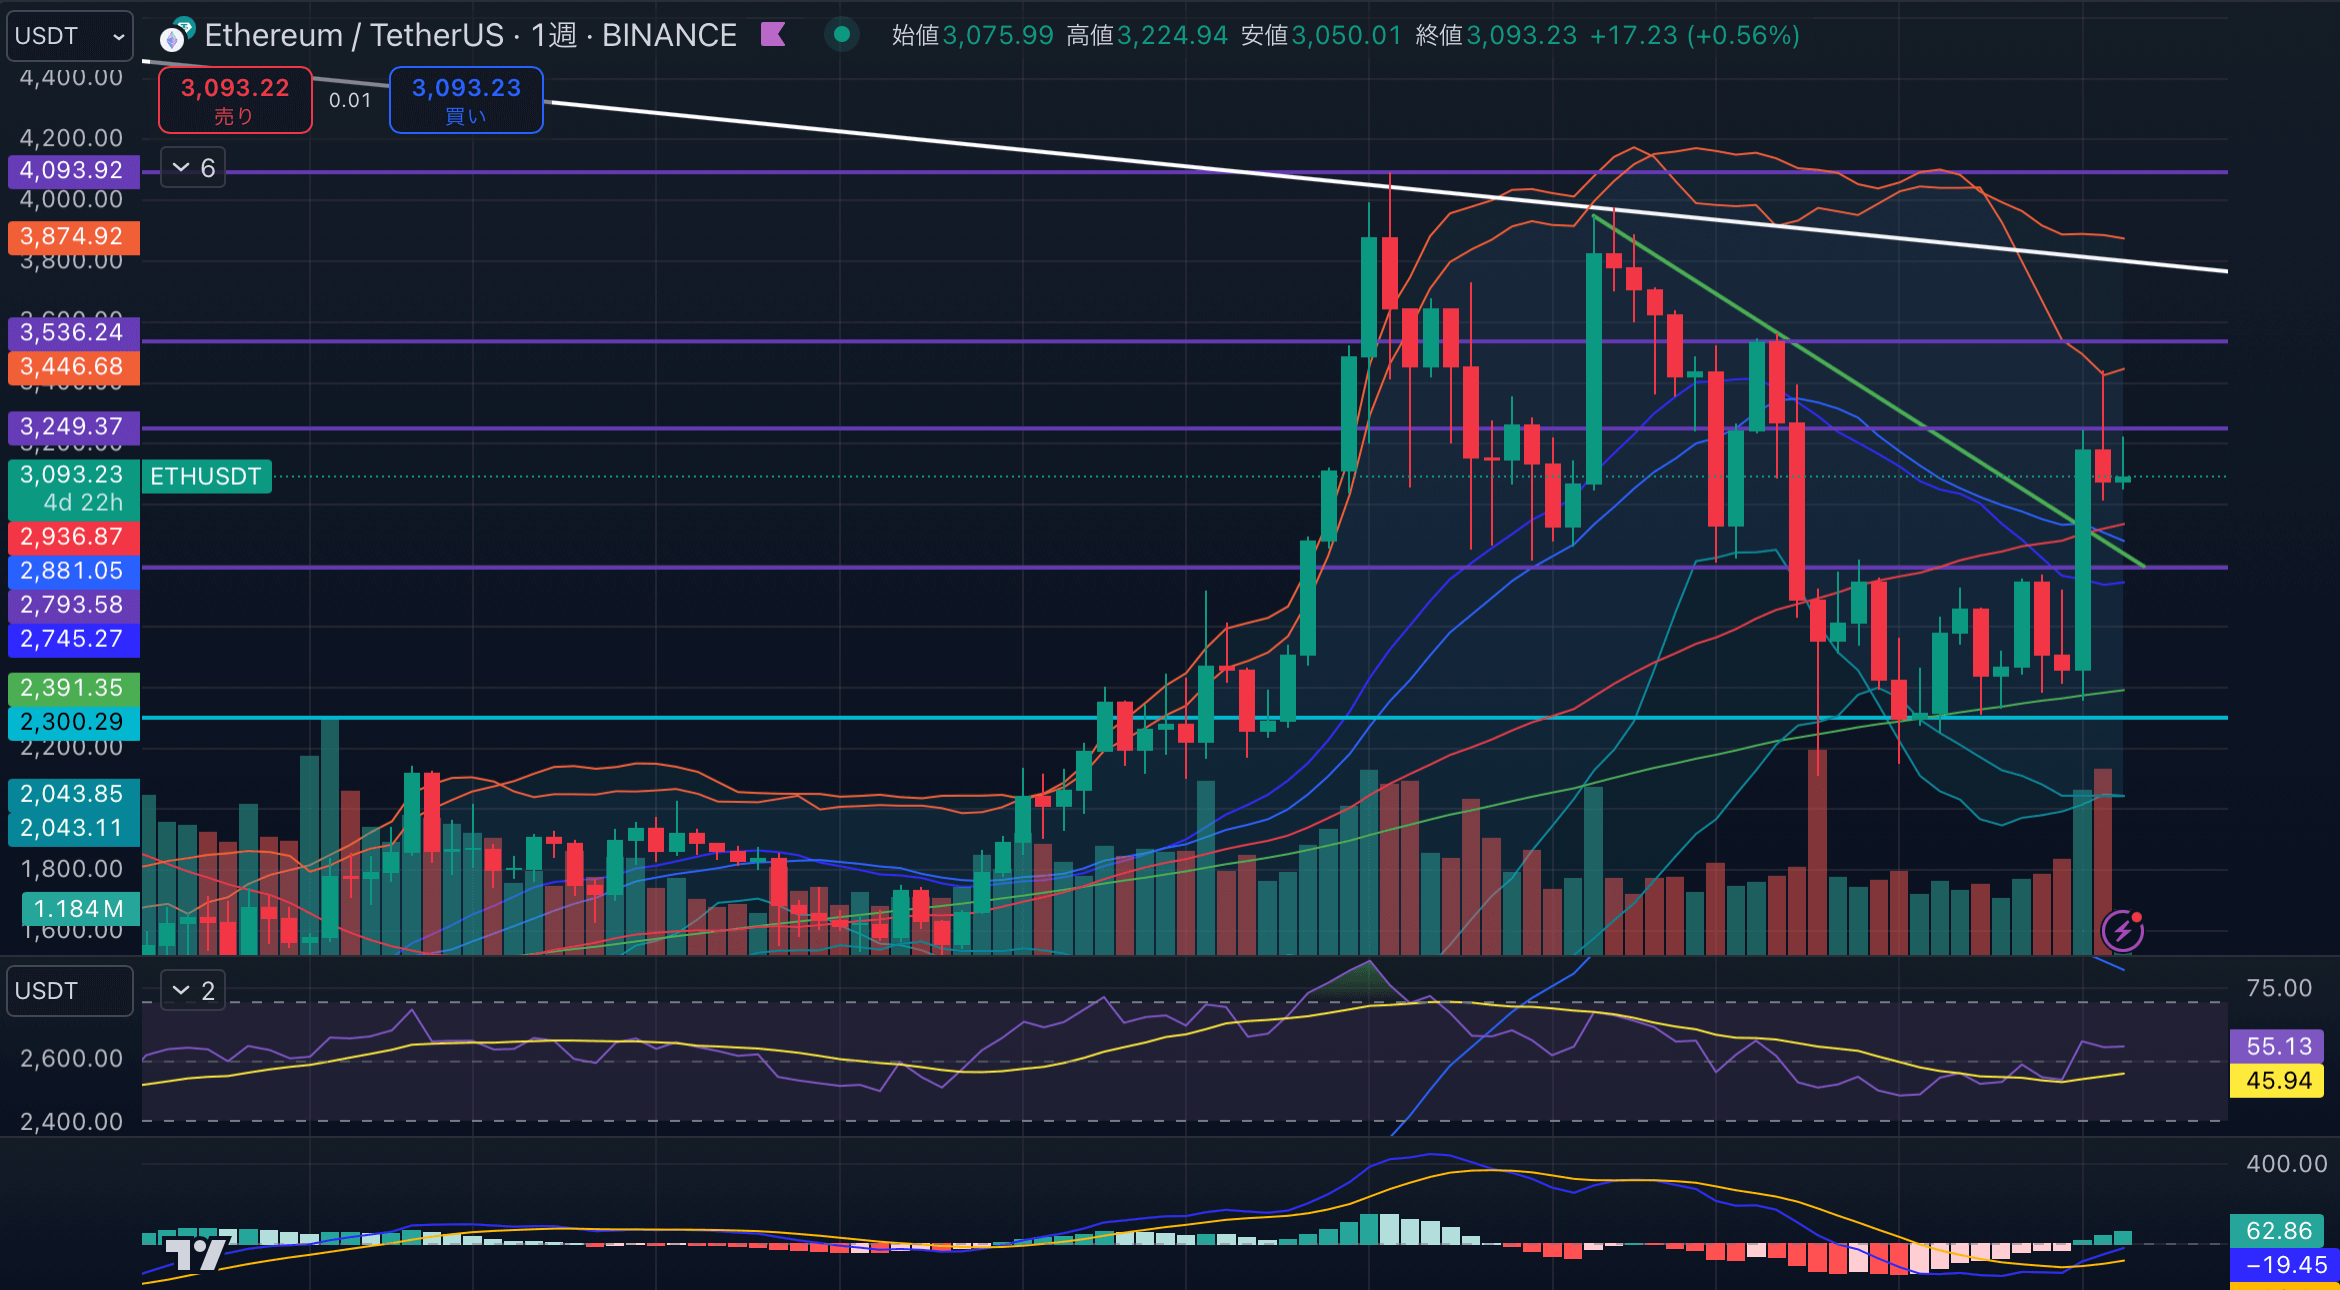Click the current price 3,093.23 label
This screenshot has height=1290, width=2340.
coord(73,488)
